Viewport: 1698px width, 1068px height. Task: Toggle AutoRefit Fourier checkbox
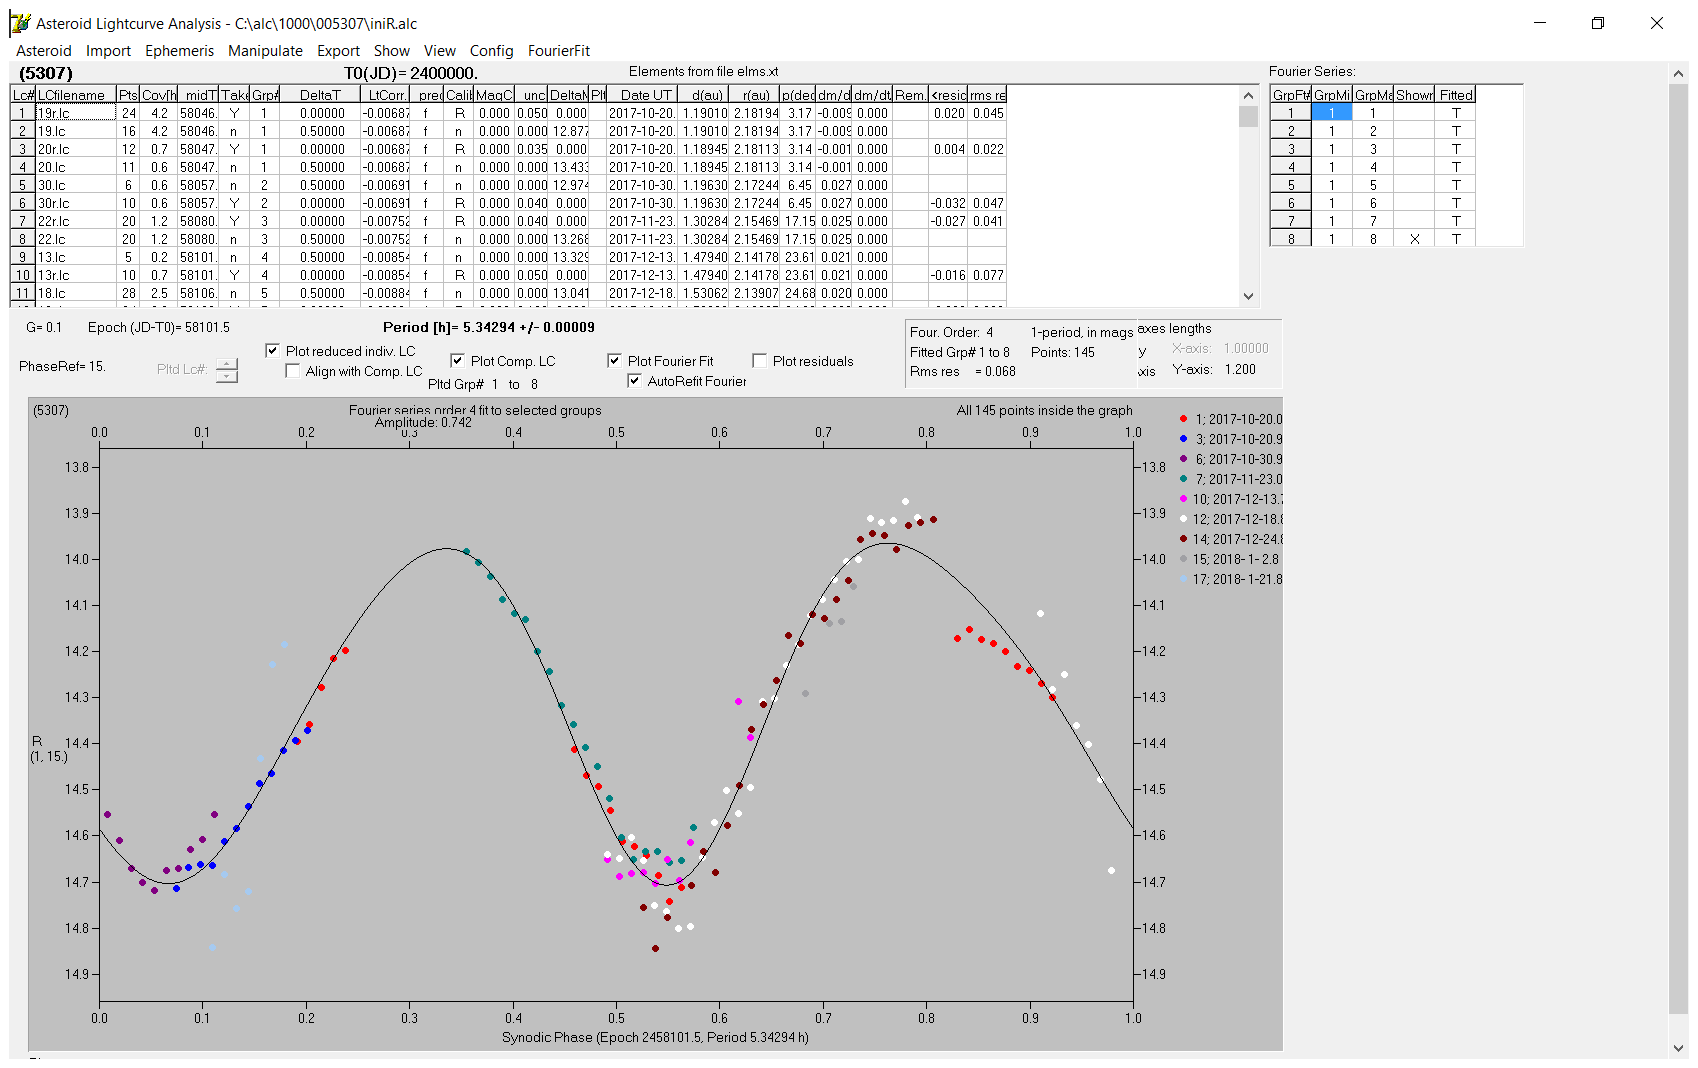pyautogui.click(x=634, y=381)
